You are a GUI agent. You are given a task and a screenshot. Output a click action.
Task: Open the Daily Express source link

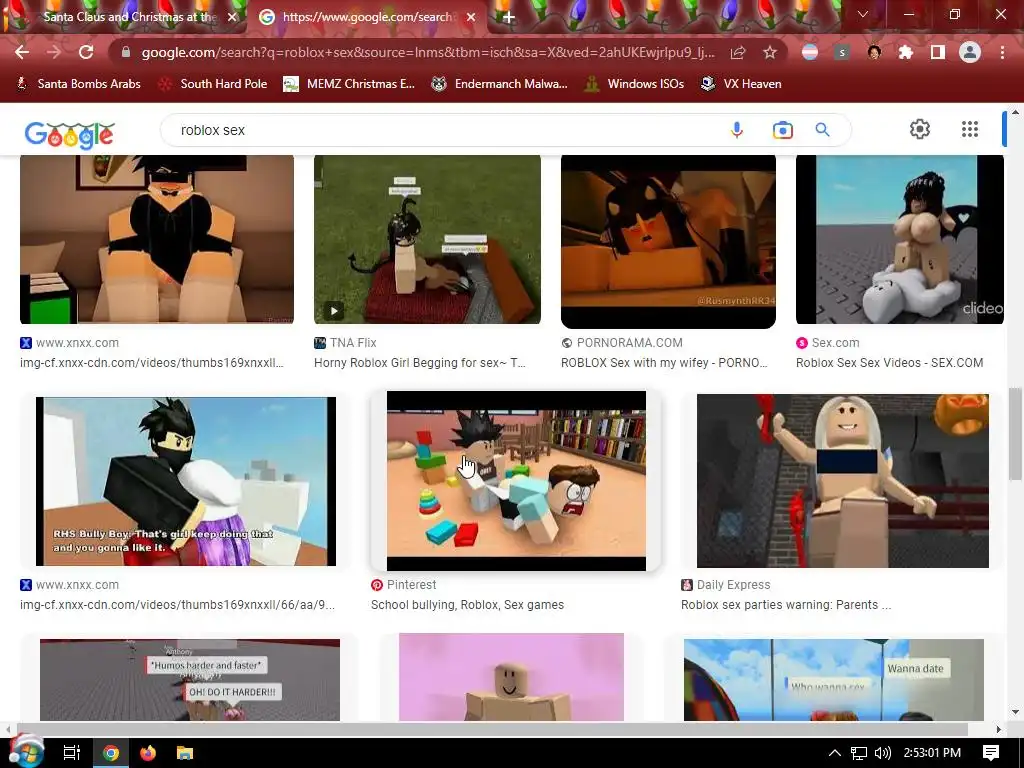[726, 584]
